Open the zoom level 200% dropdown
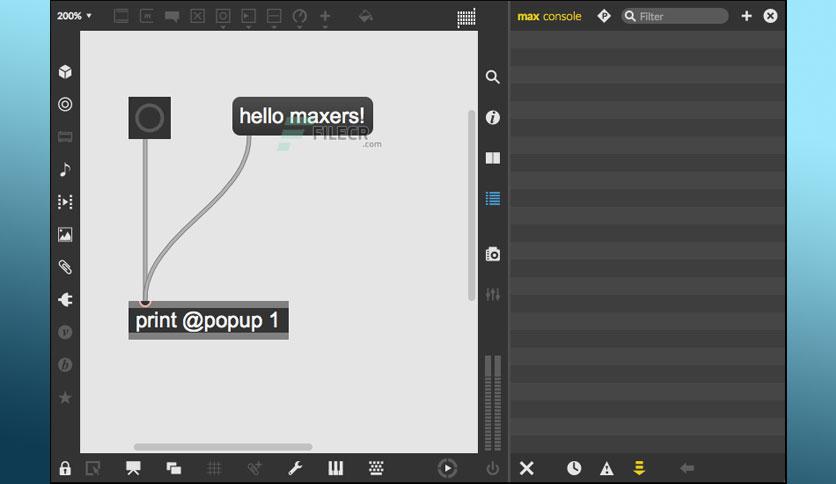836x484 pixels. coord(74,16)
